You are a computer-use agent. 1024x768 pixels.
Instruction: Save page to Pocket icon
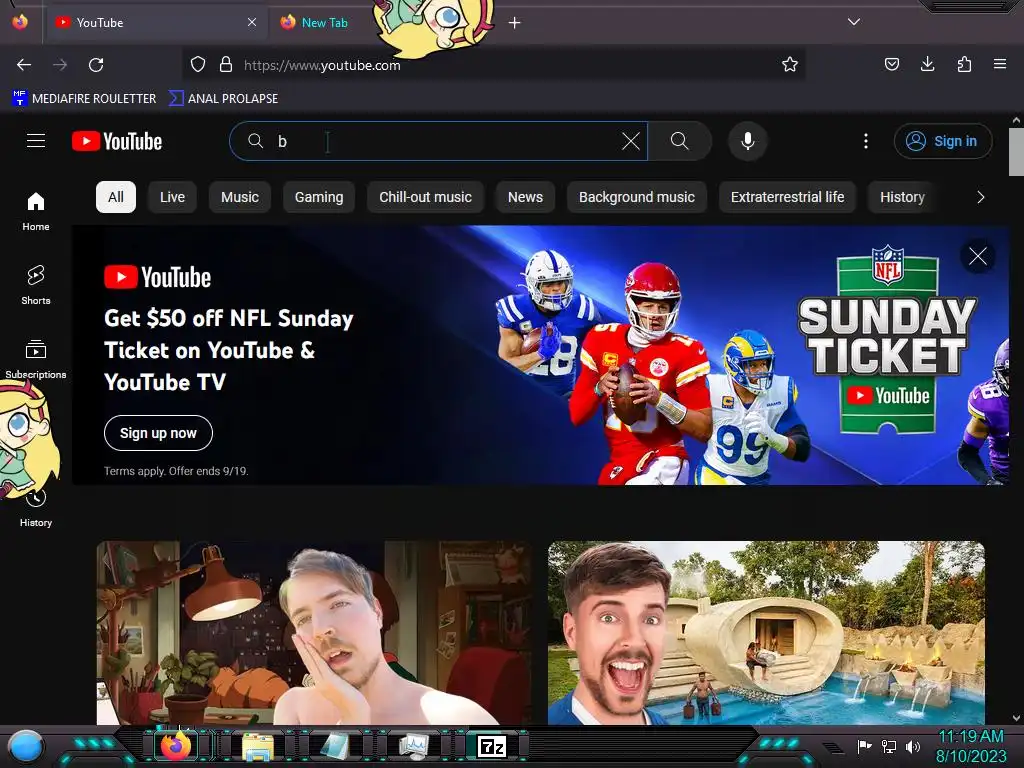[x=892, y=64]
